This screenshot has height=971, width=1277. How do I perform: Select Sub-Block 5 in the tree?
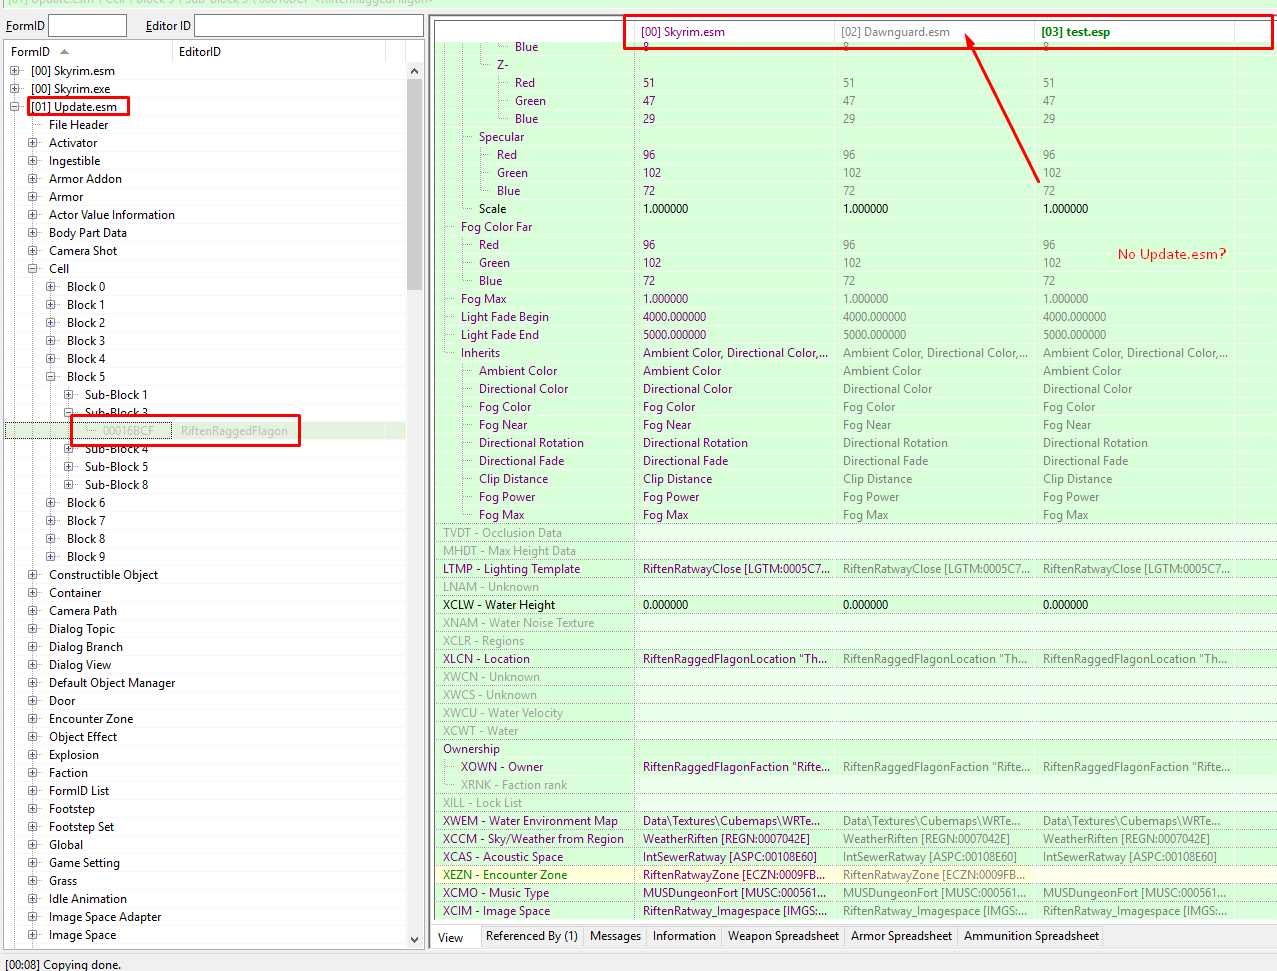click(116, 467)
